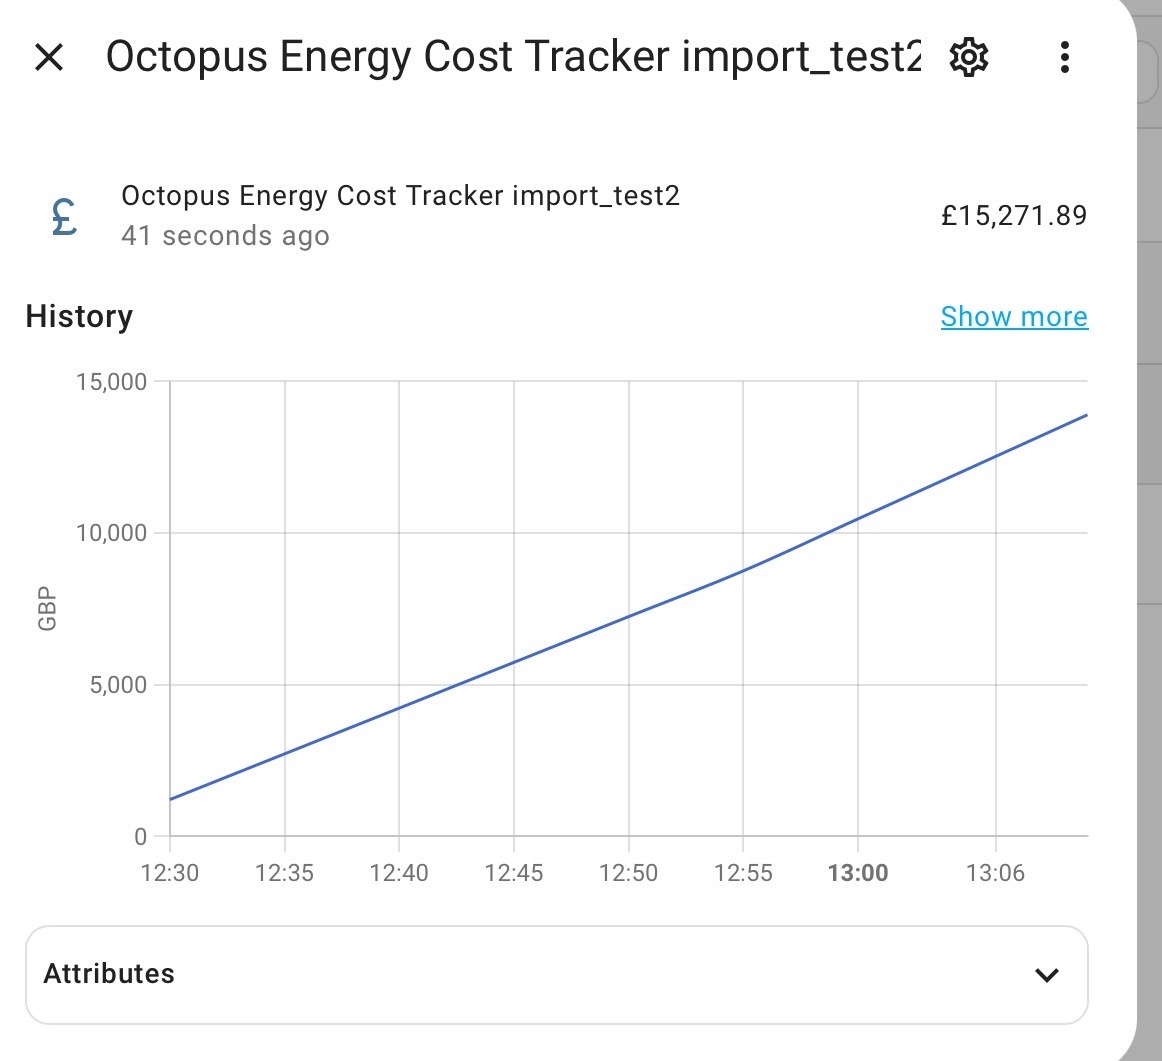Click the 12:45 time axis label
This screenshot has width=1162, height=1061.
pyautogui.click(x=514, y=873)
